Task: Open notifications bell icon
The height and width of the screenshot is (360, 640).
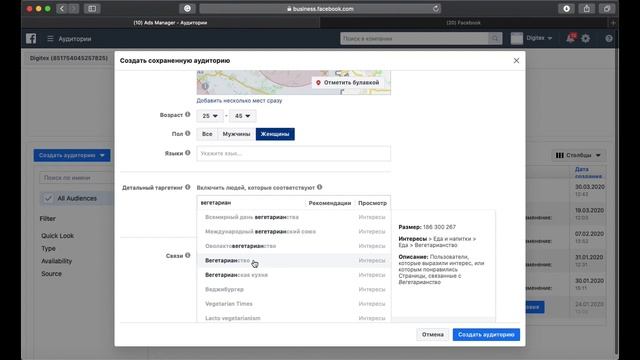Action: point(571,38)
